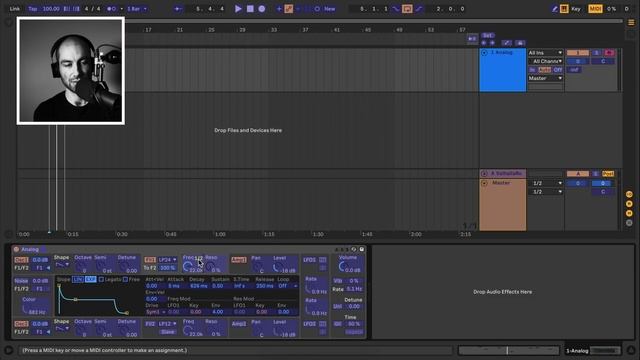Click the New capture button
The width and height of the screenshot is (640, 360).
[x=330, y=9]
